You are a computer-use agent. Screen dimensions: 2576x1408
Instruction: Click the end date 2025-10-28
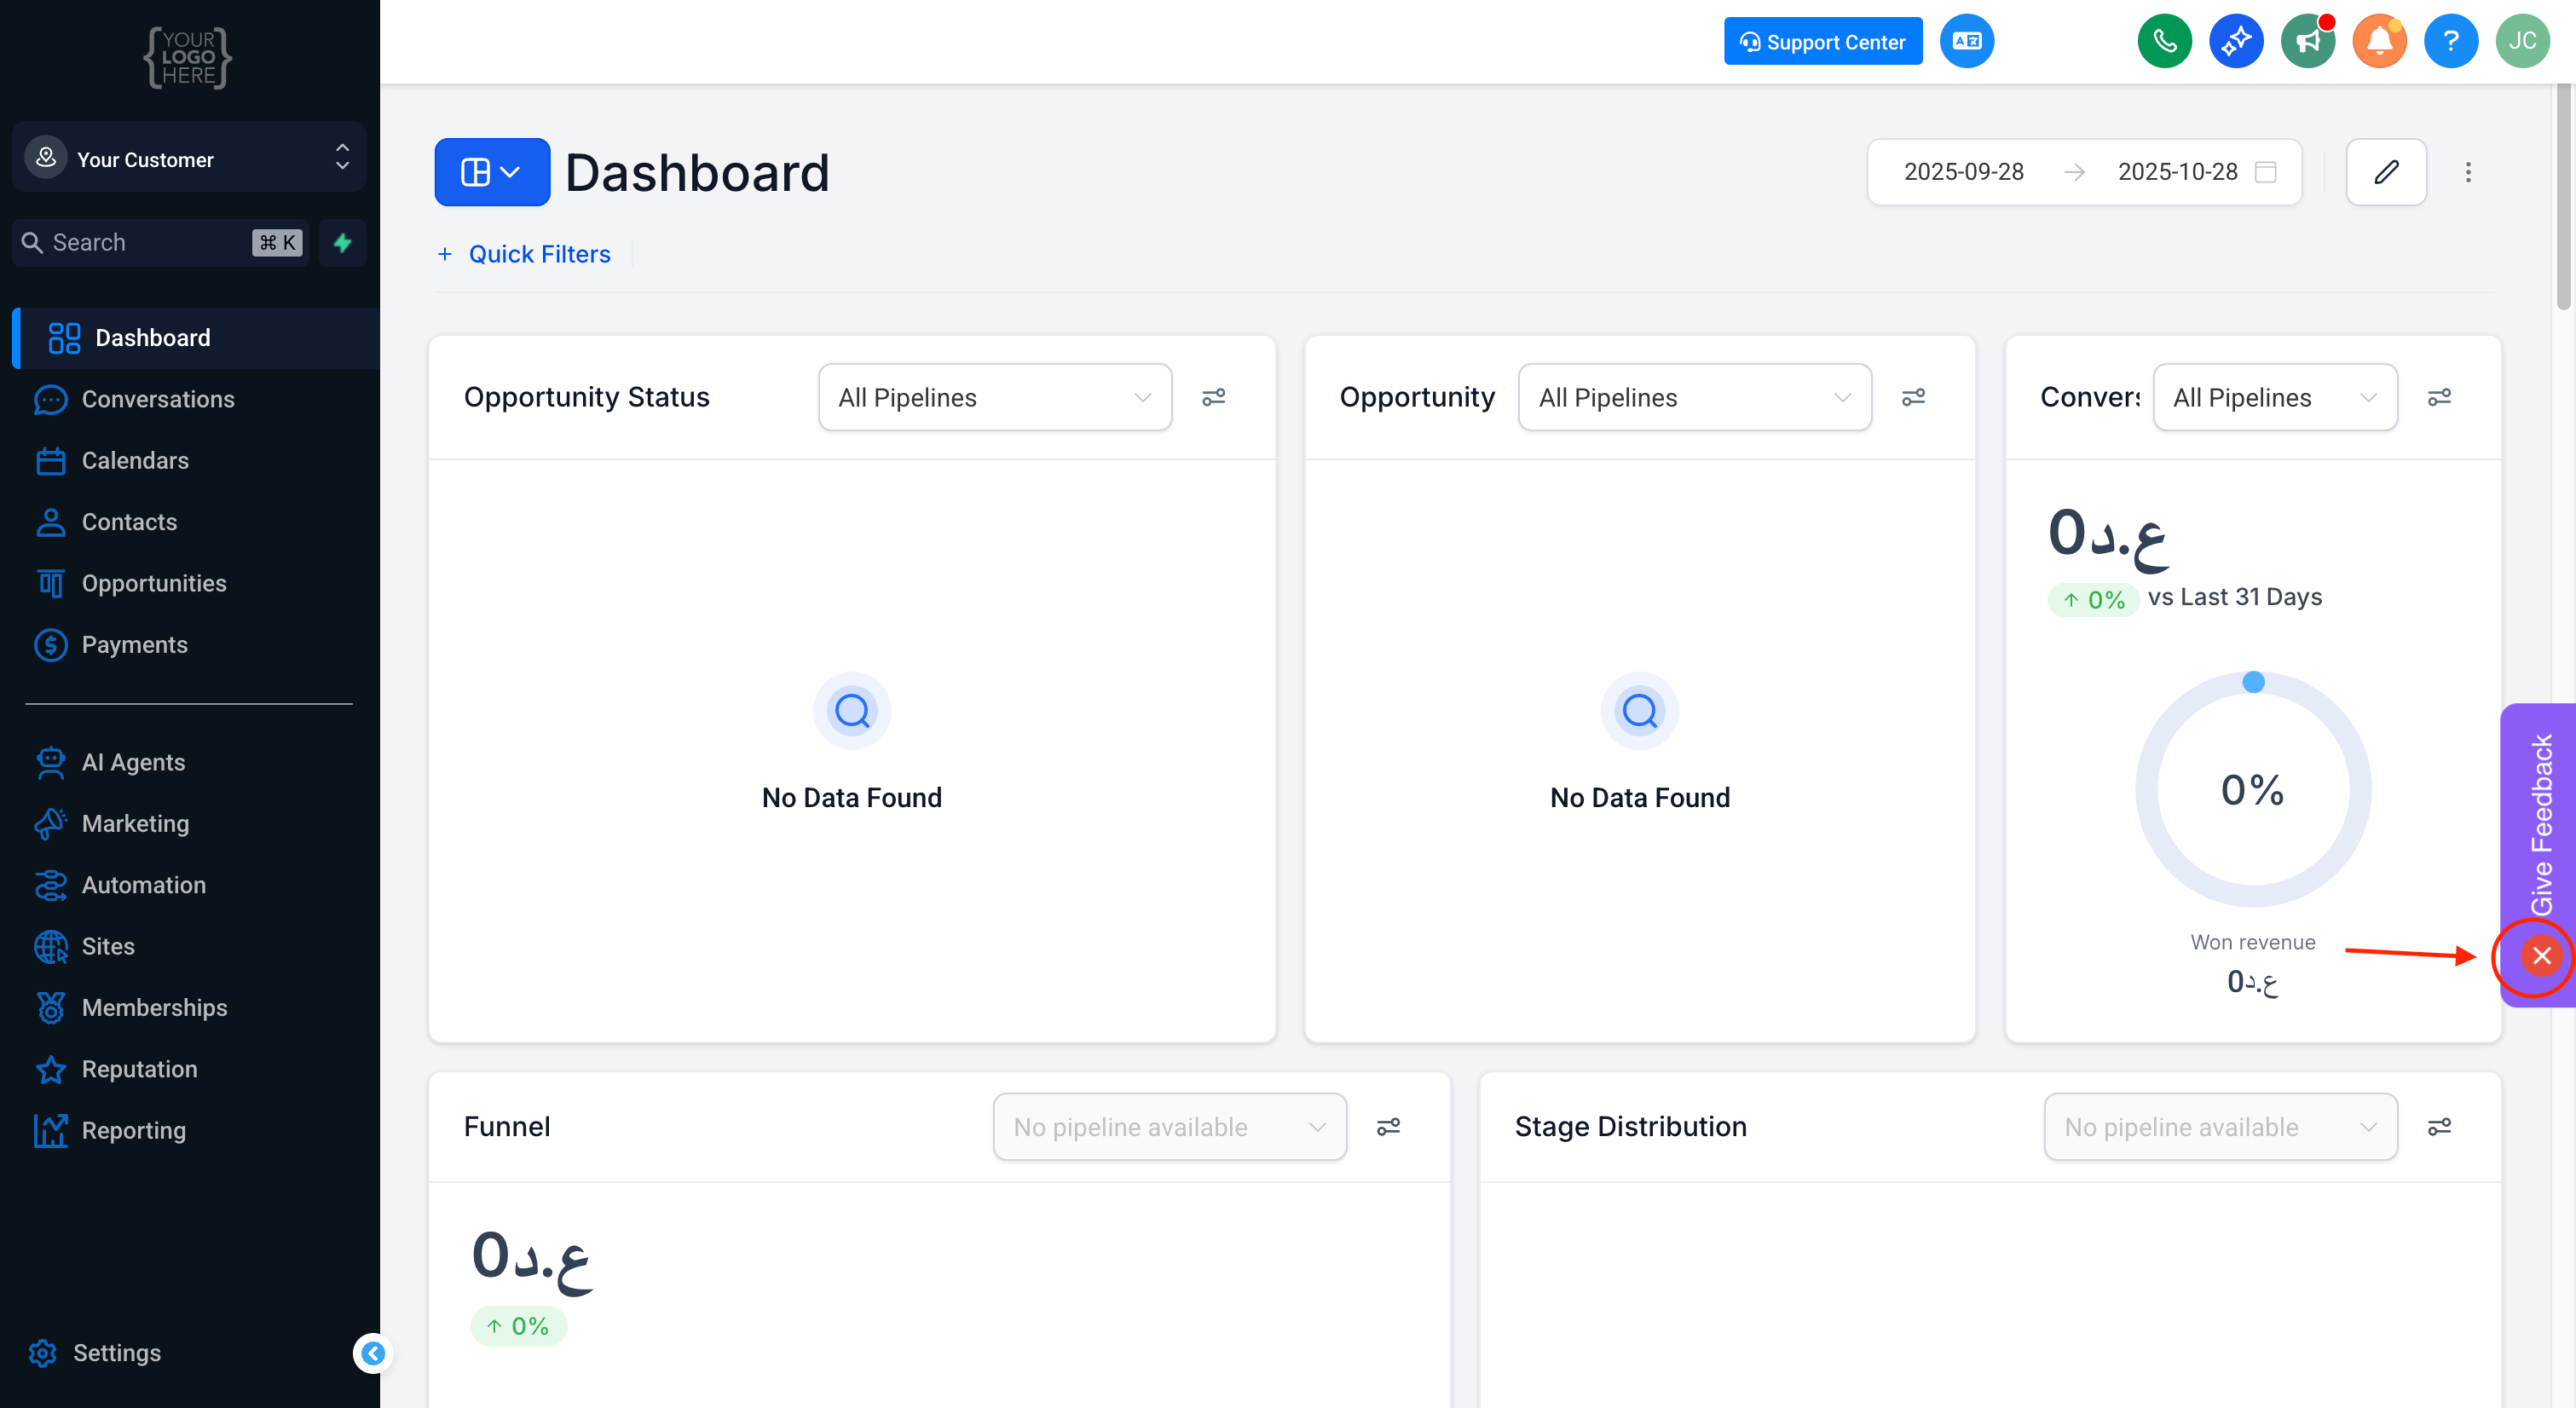pos(2177,172)
